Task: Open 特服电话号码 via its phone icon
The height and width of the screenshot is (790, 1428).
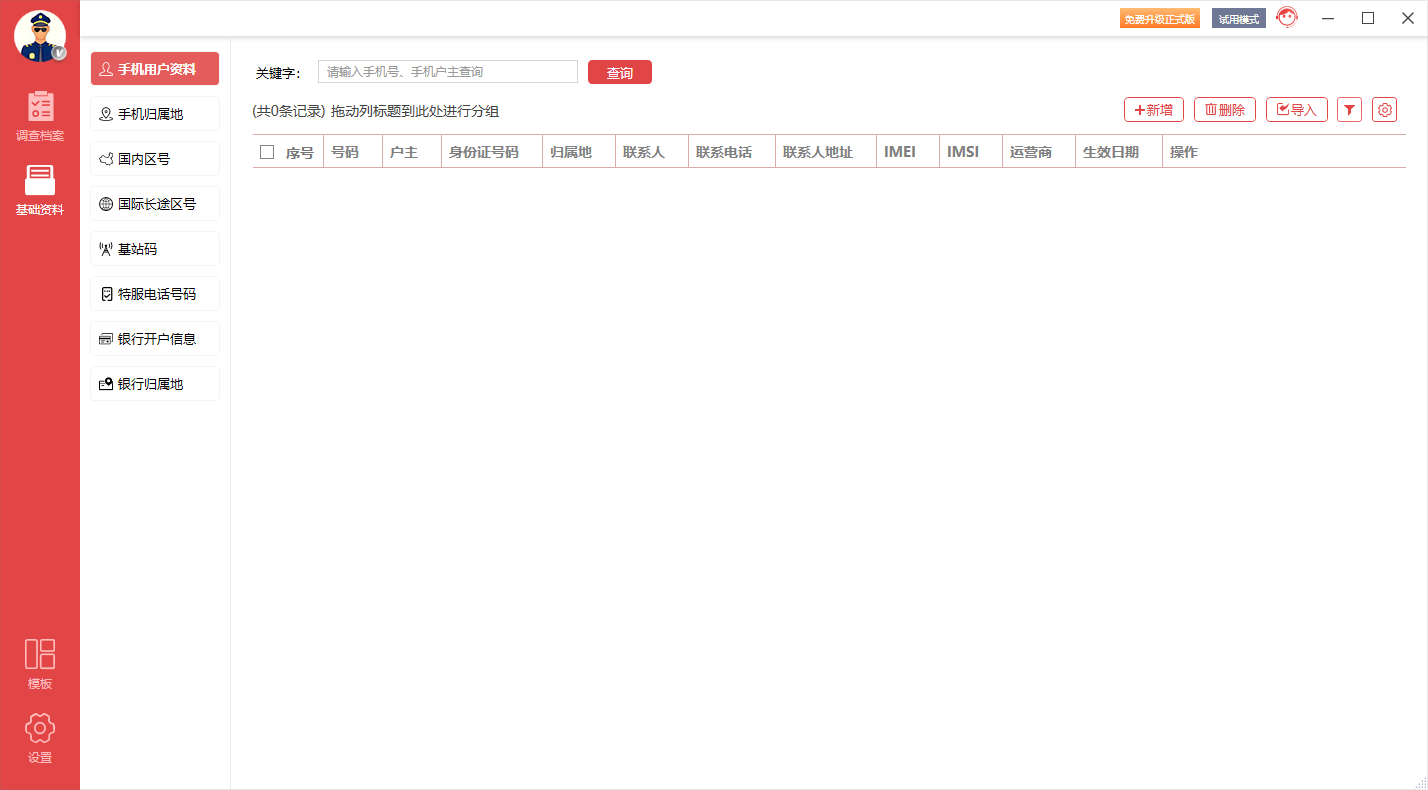Action: [154, 293]
